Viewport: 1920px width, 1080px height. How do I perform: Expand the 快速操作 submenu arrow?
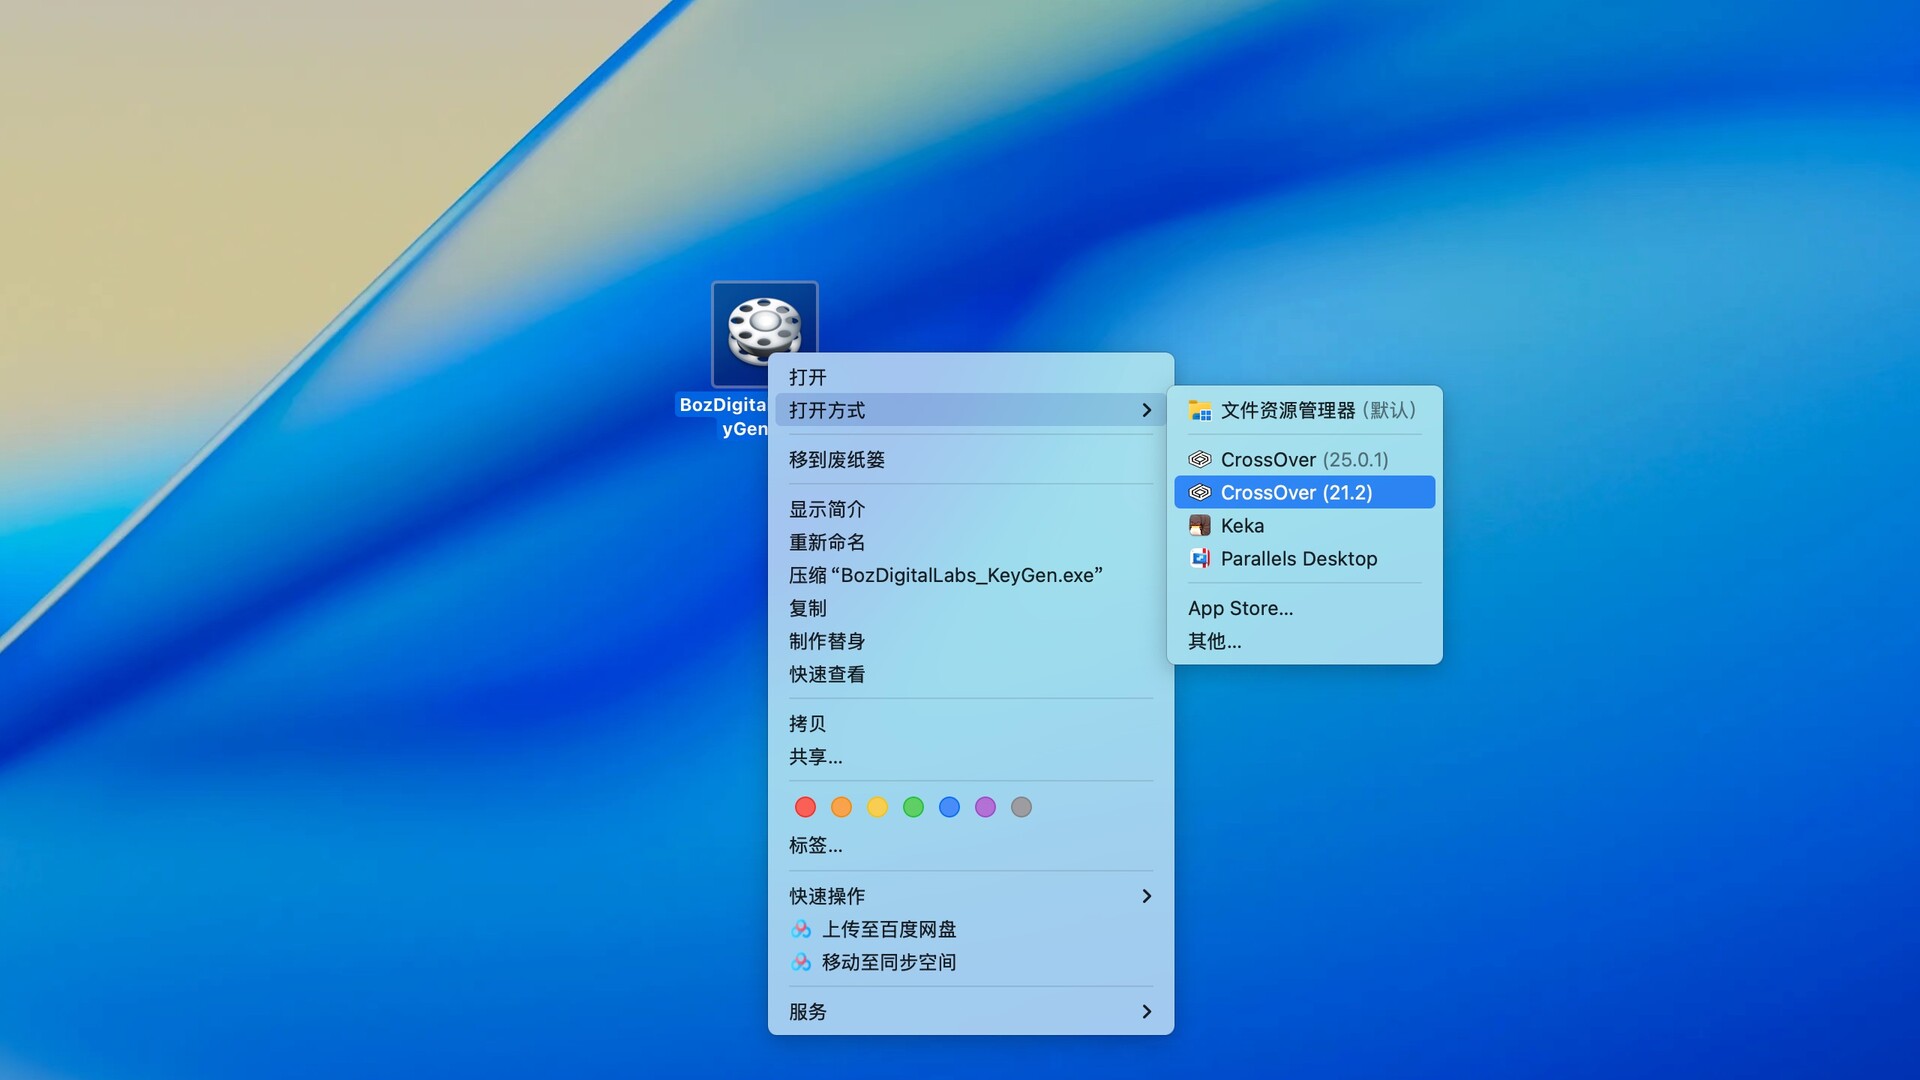(1147, 896)
